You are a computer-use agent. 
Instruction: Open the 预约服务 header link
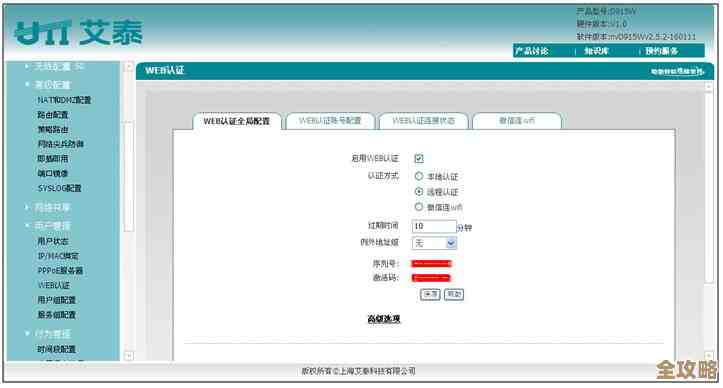tap(662, 51)
